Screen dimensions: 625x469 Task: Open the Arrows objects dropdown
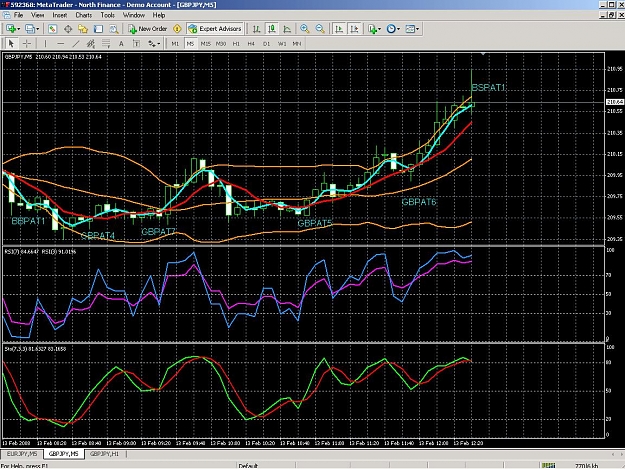tap(154, 43)
